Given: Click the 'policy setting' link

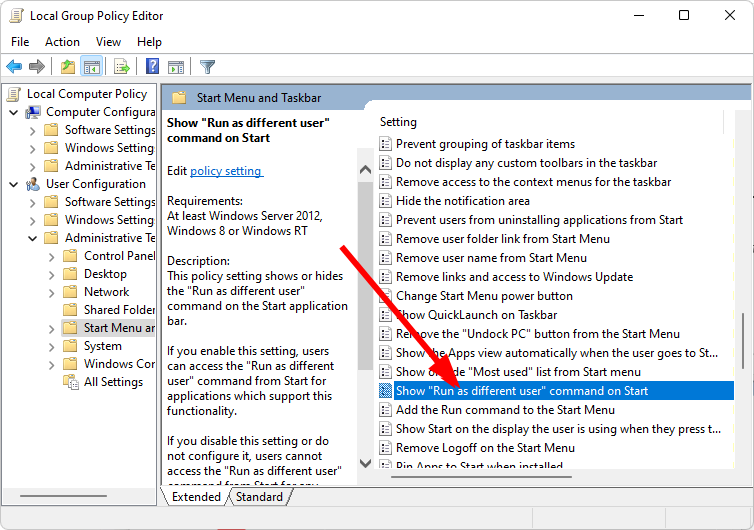Looking at the screenshot, I should point(226,171).
